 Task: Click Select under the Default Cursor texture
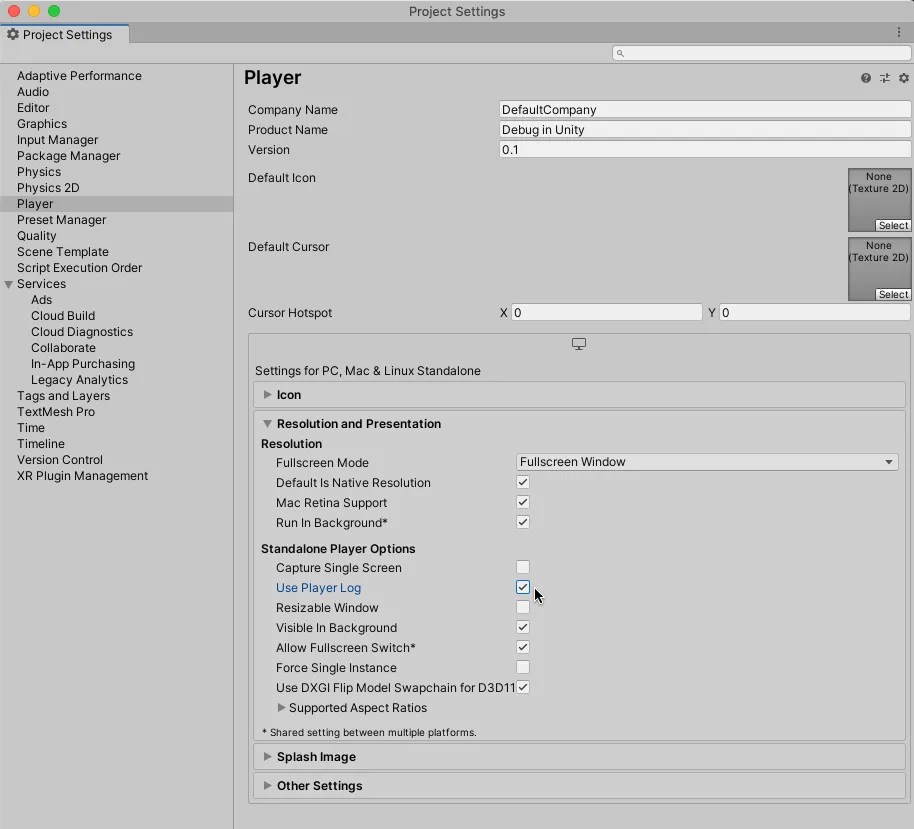pyautogui.click(x=894, y=293)
